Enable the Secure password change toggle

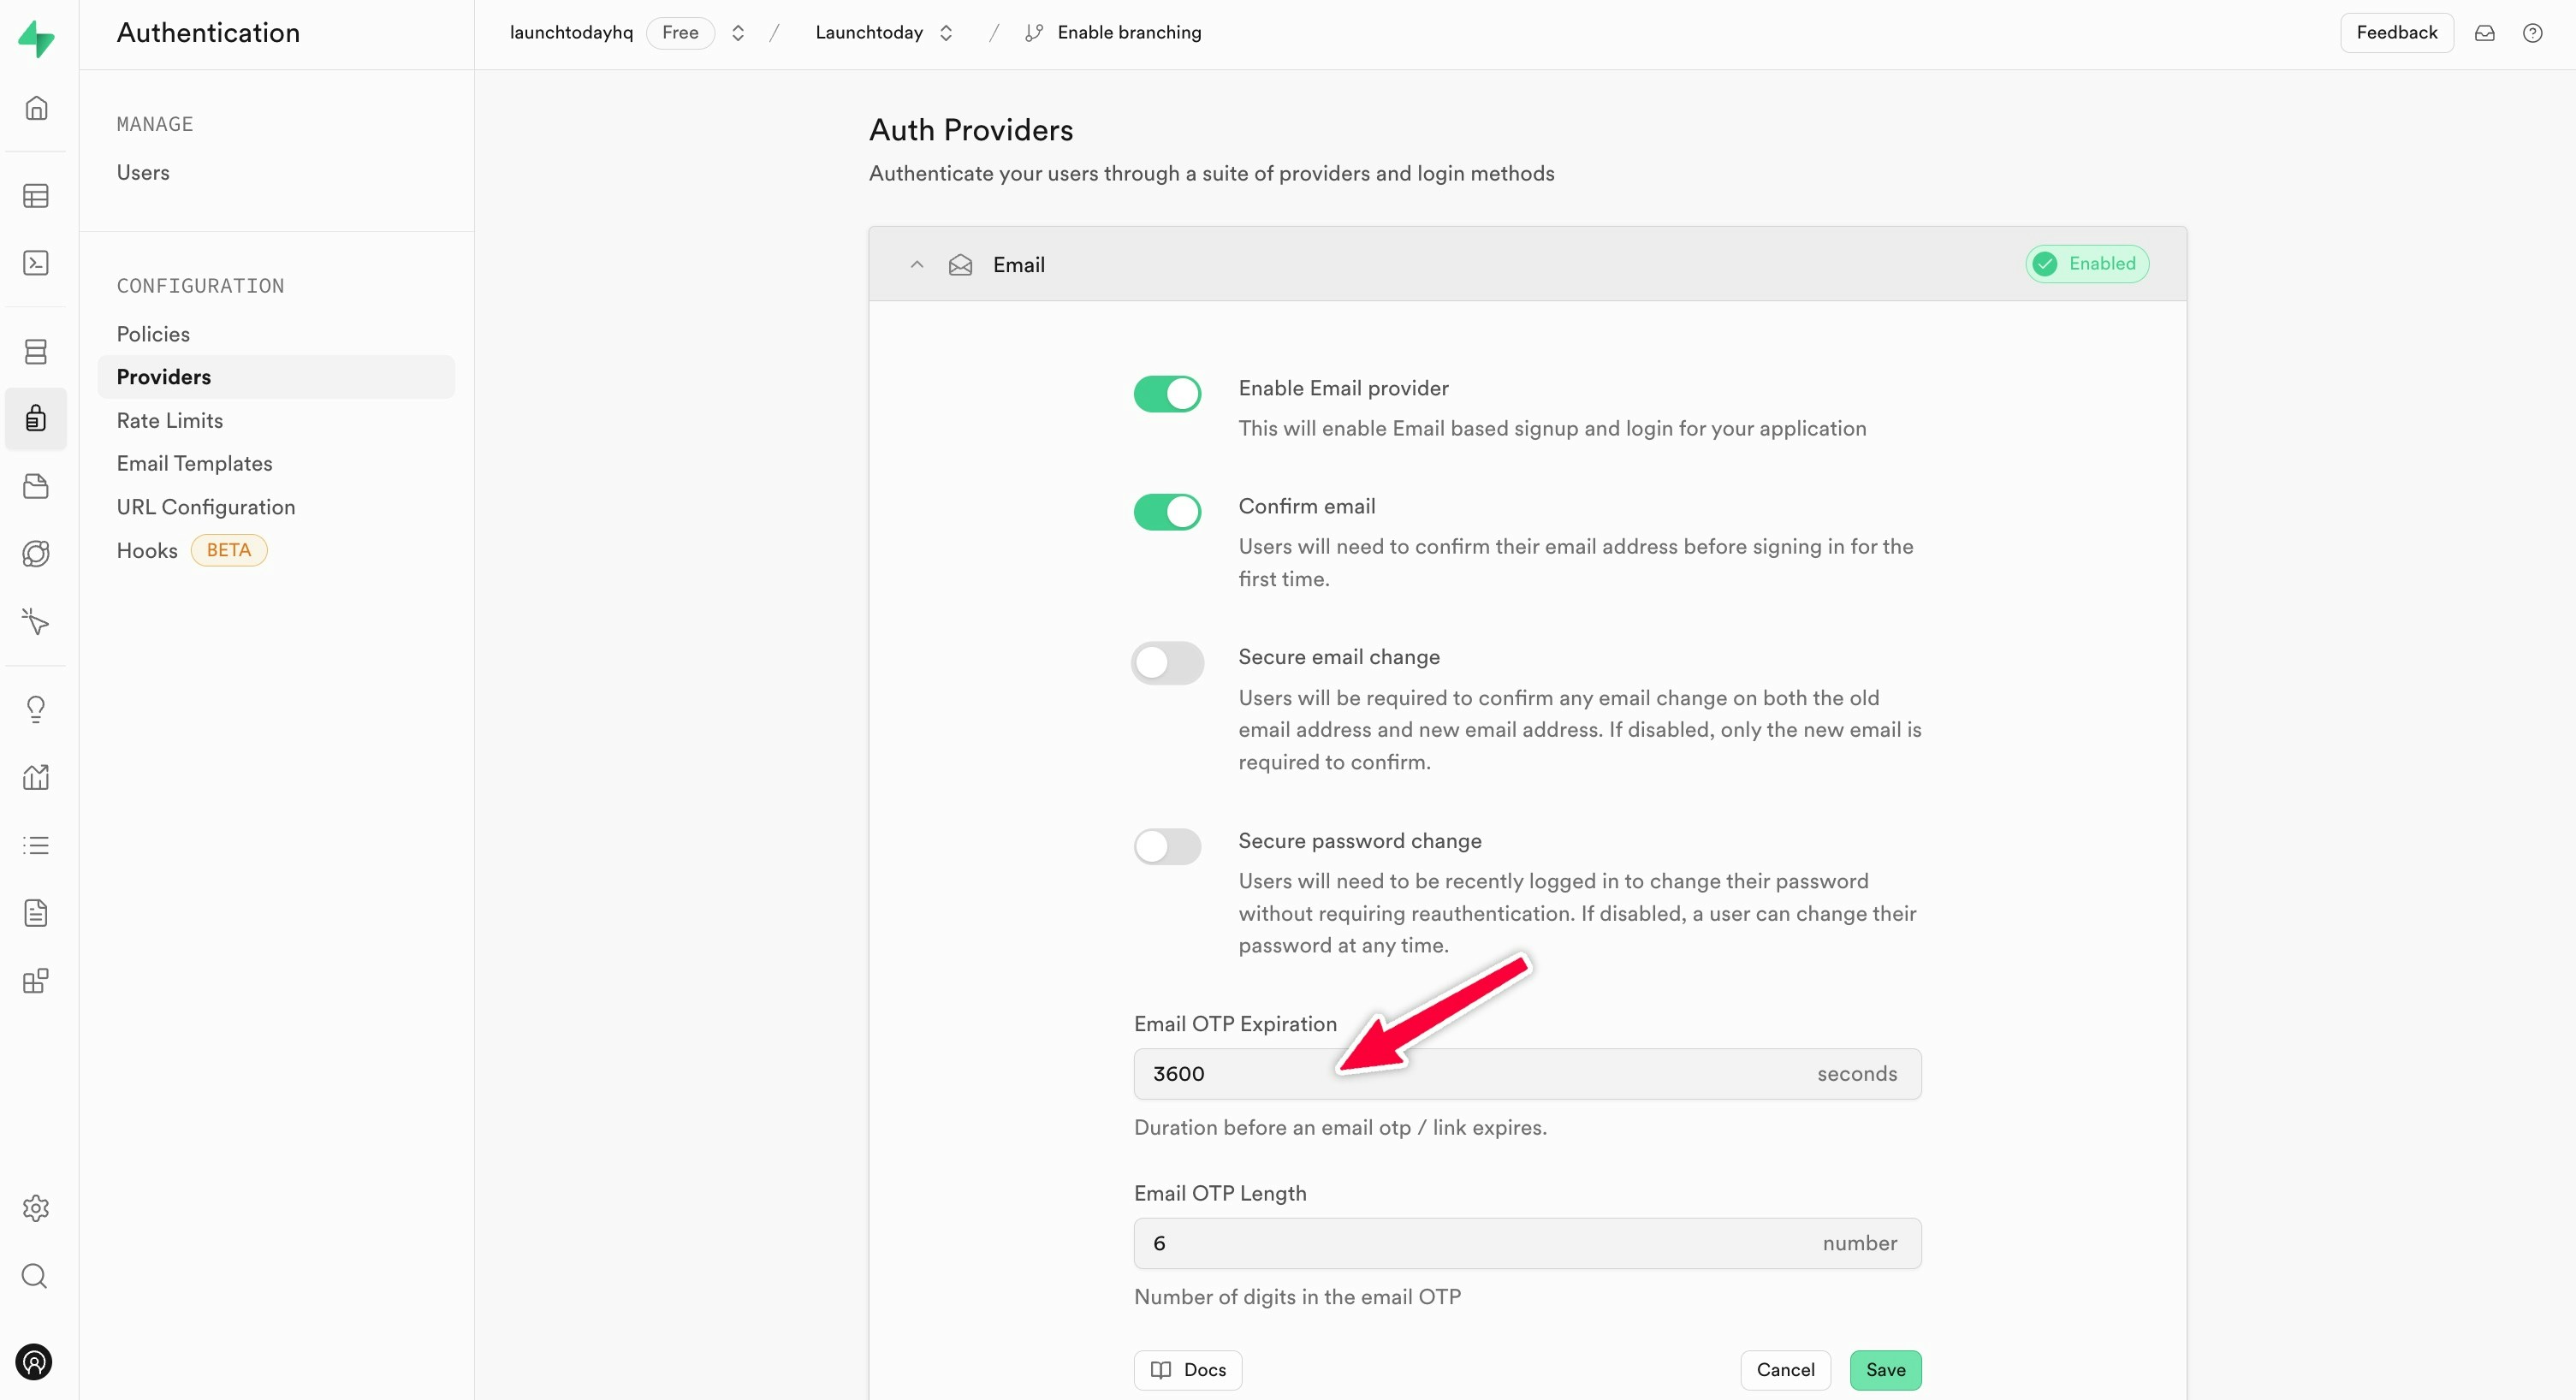coord(1167,846)
